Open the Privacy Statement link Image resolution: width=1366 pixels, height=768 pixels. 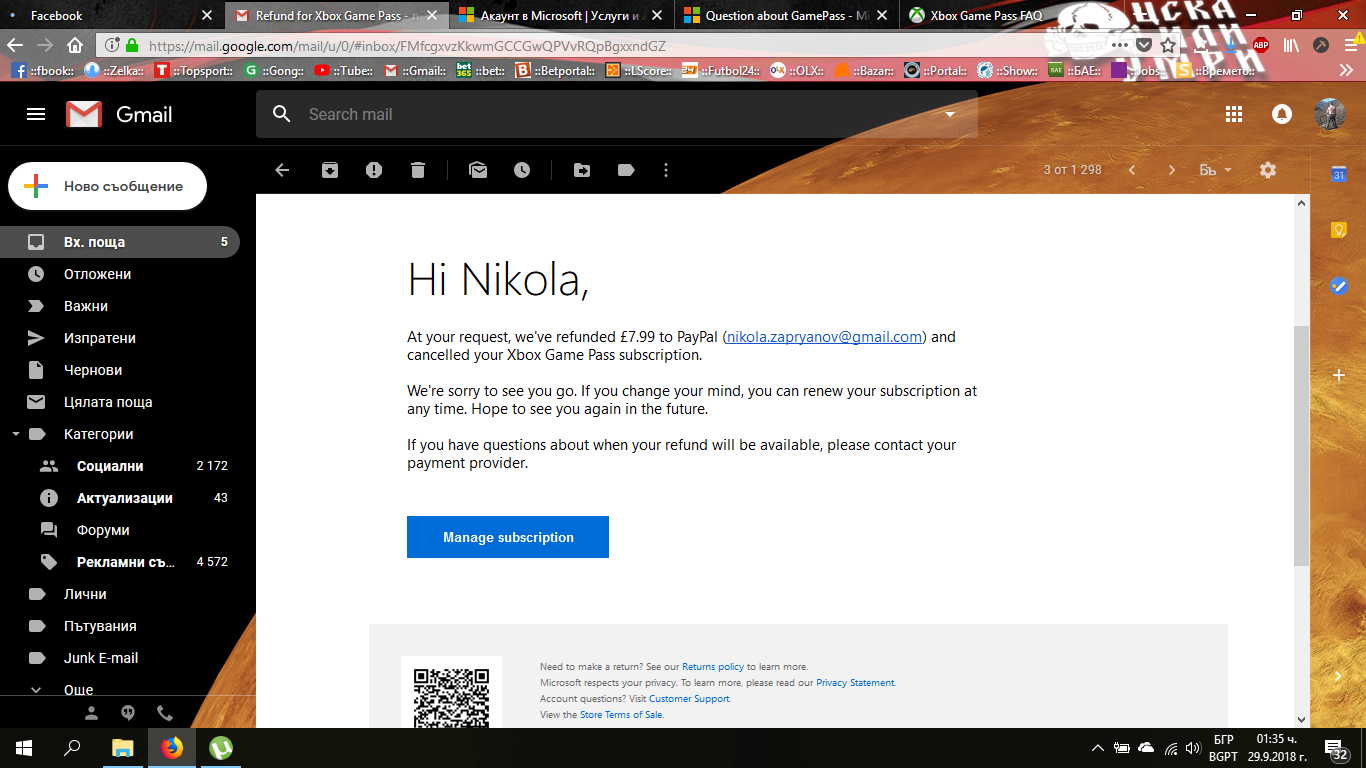coord(855,683)
